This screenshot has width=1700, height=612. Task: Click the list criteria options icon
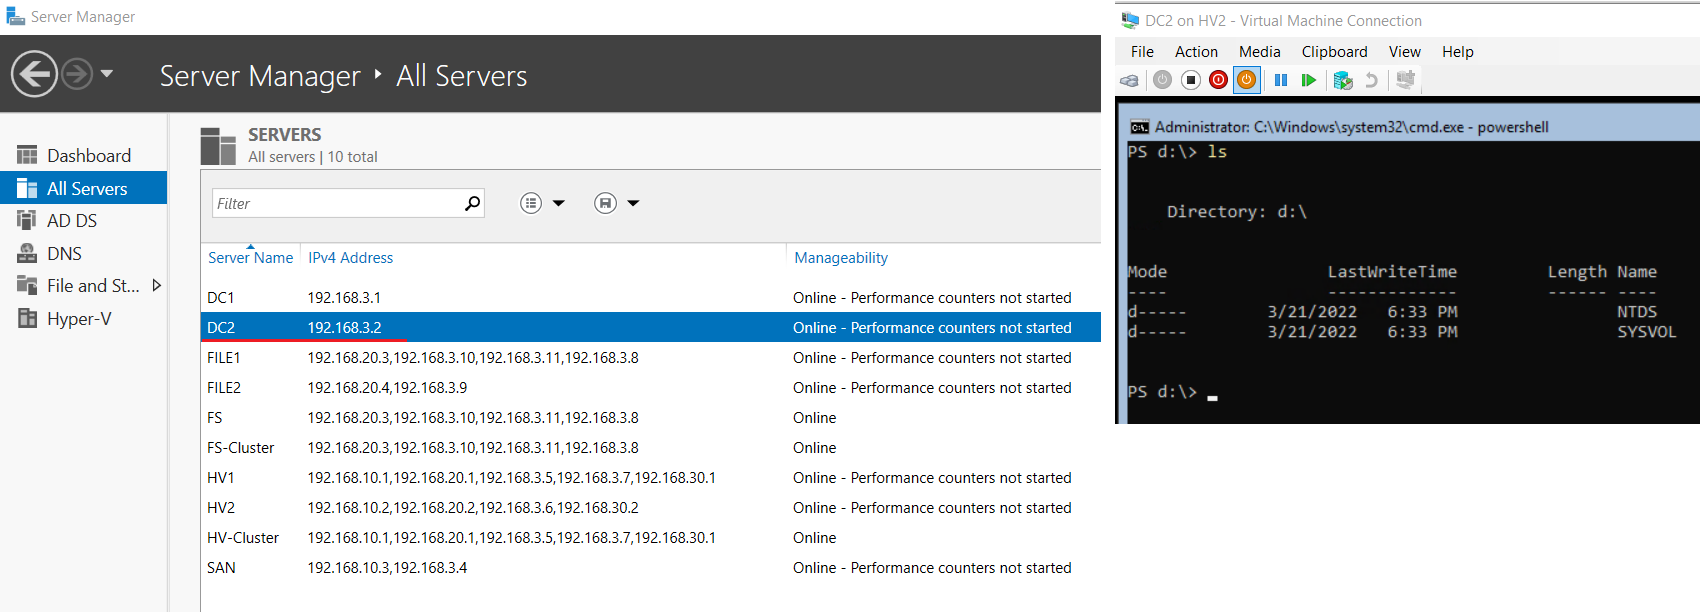531,203
